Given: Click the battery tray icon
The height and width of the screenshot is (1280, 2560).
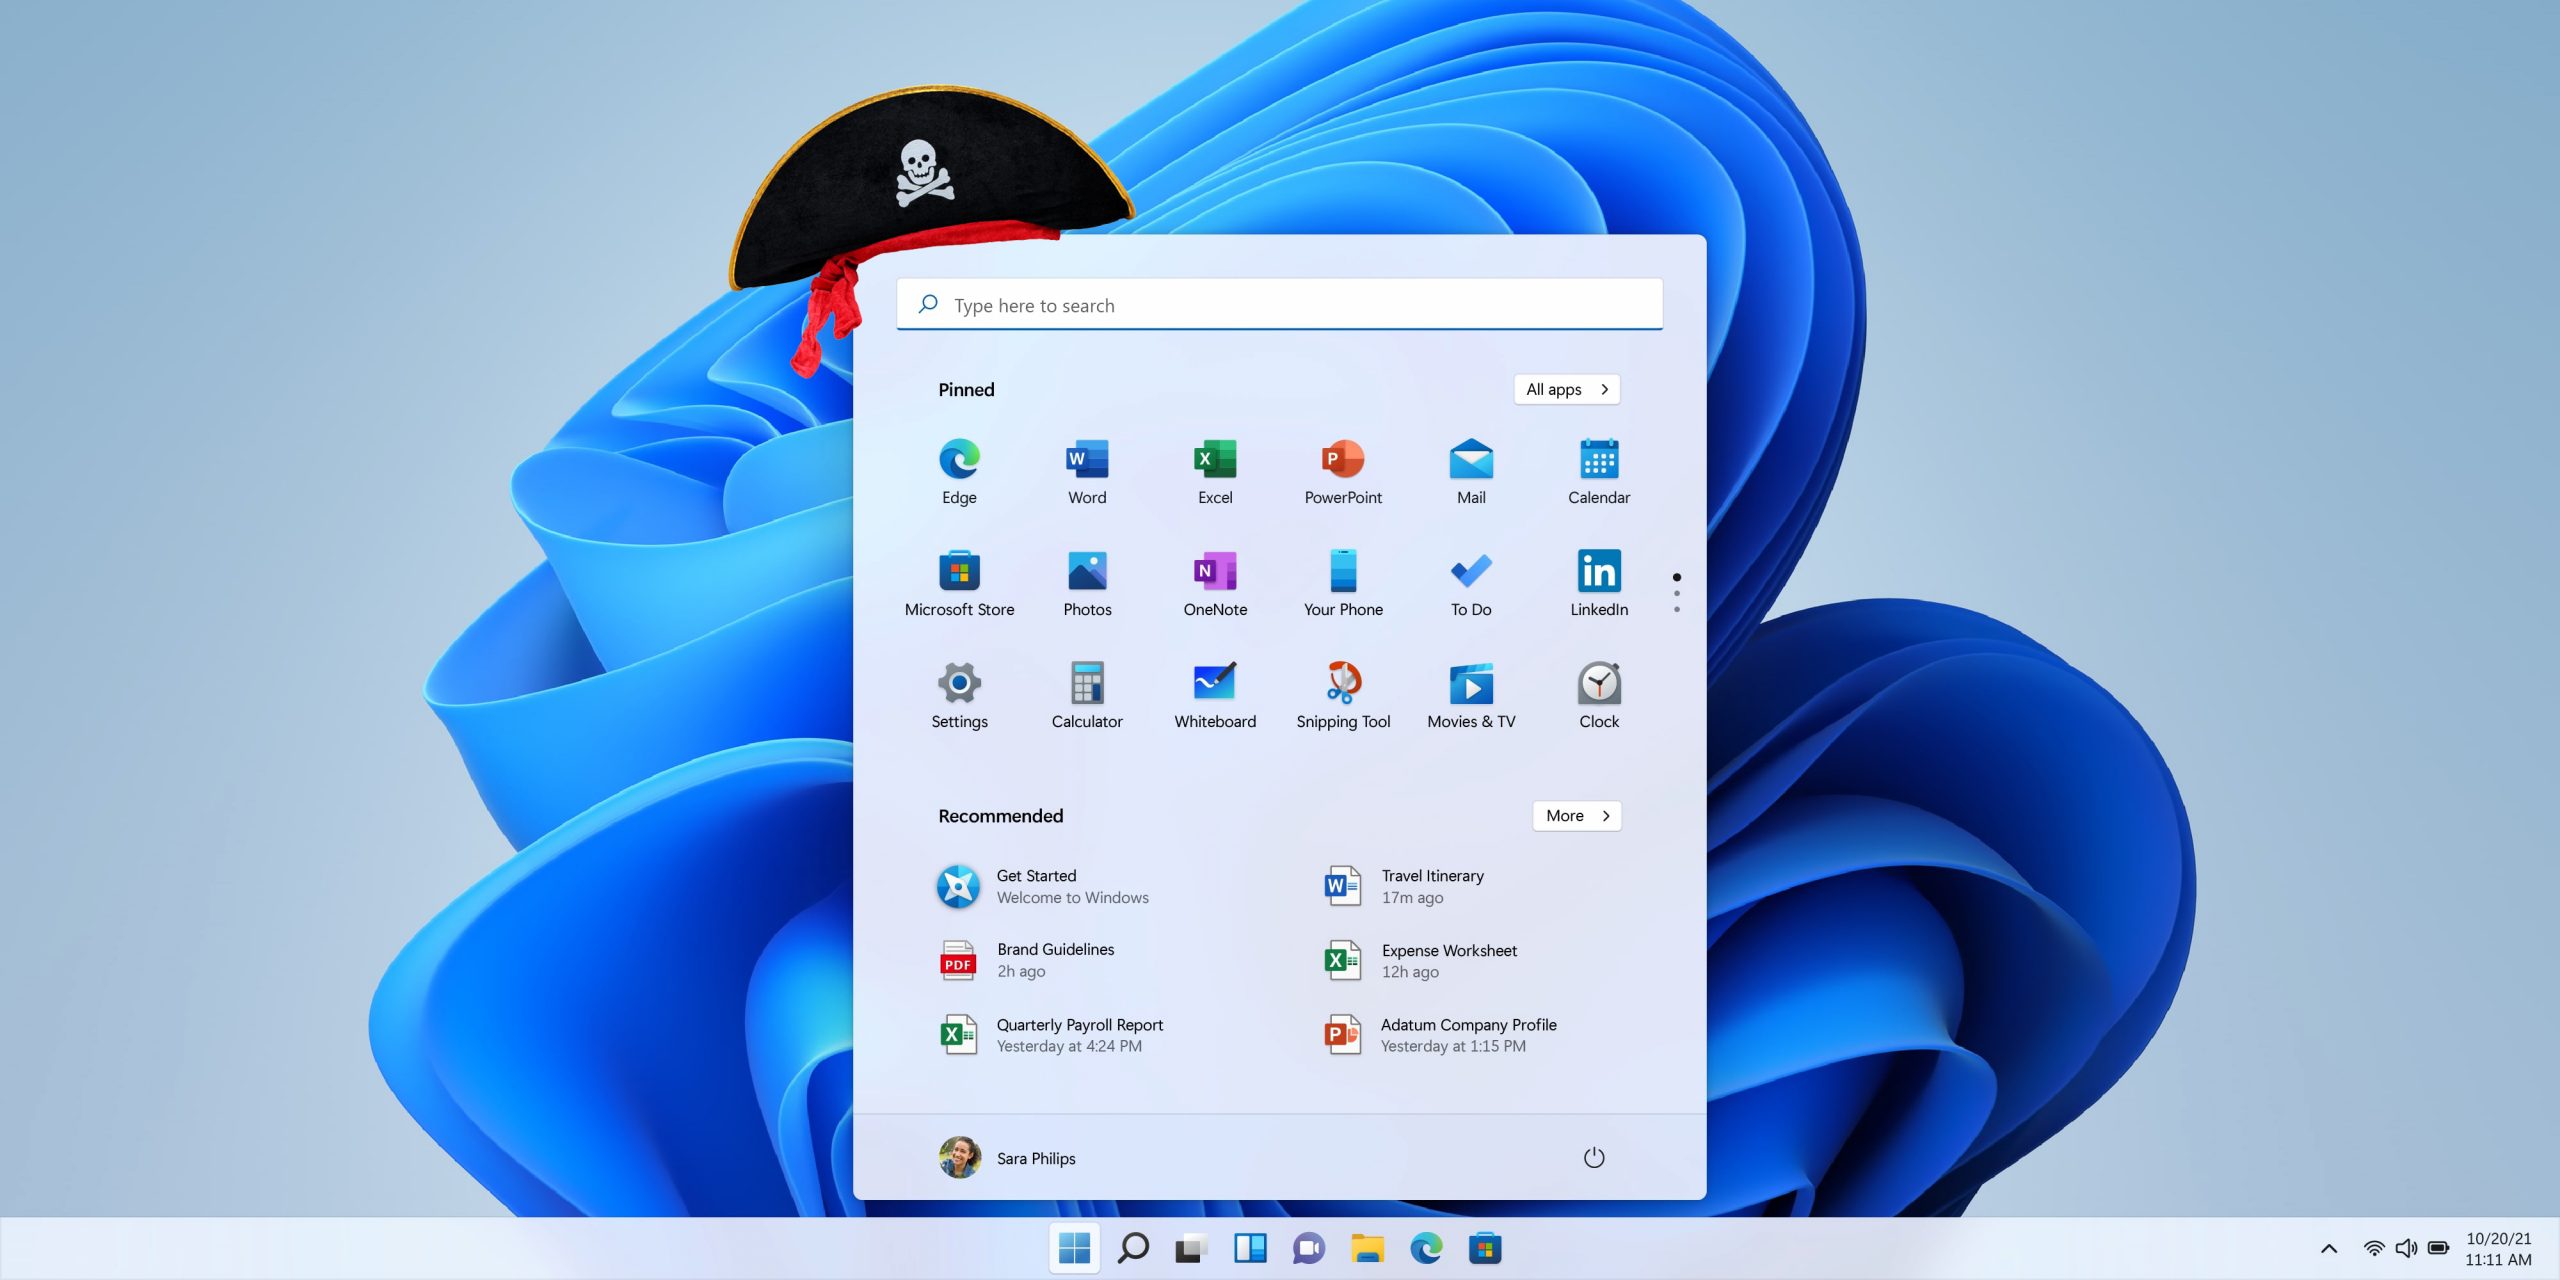Looking at the screenshot, I should coord(2439,1248).
